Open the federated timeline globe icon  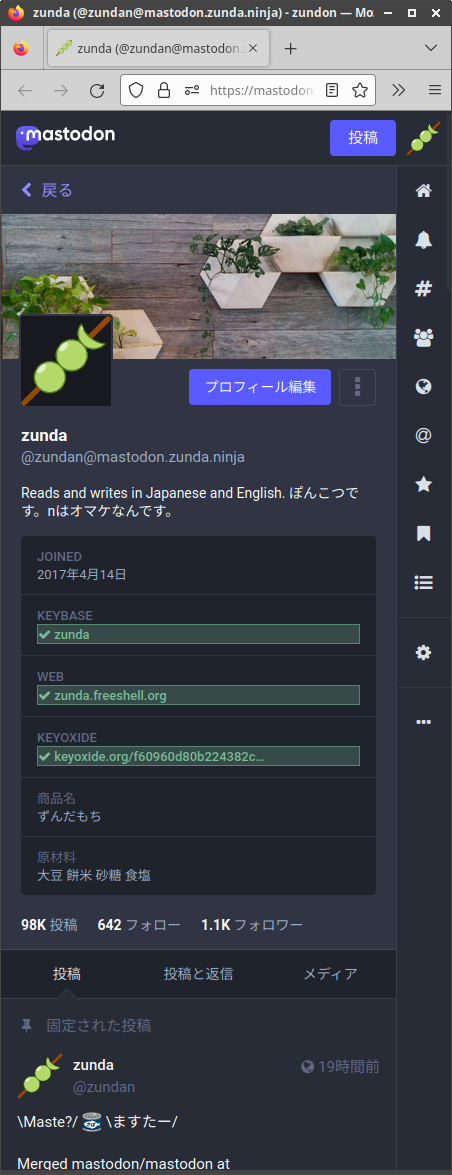[x=424, y=387]
